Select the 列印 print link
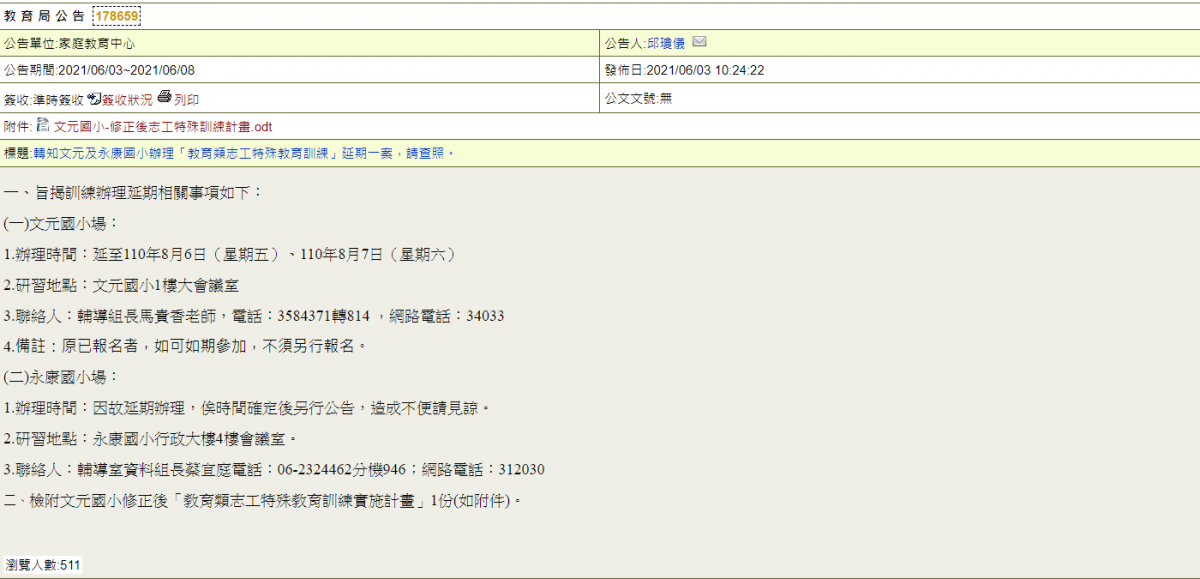Image resolution: width=1200 pixels, height=579 pixels. tap(186, 99)
